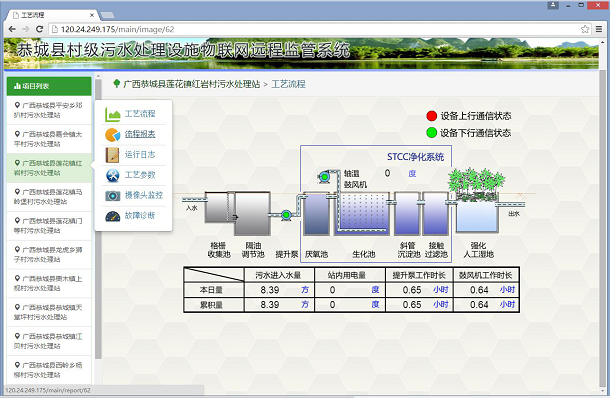Viewport: 610px width, 398px height.
Task: Select the 项目列表 header tab
Action: [x=49, y=86]
